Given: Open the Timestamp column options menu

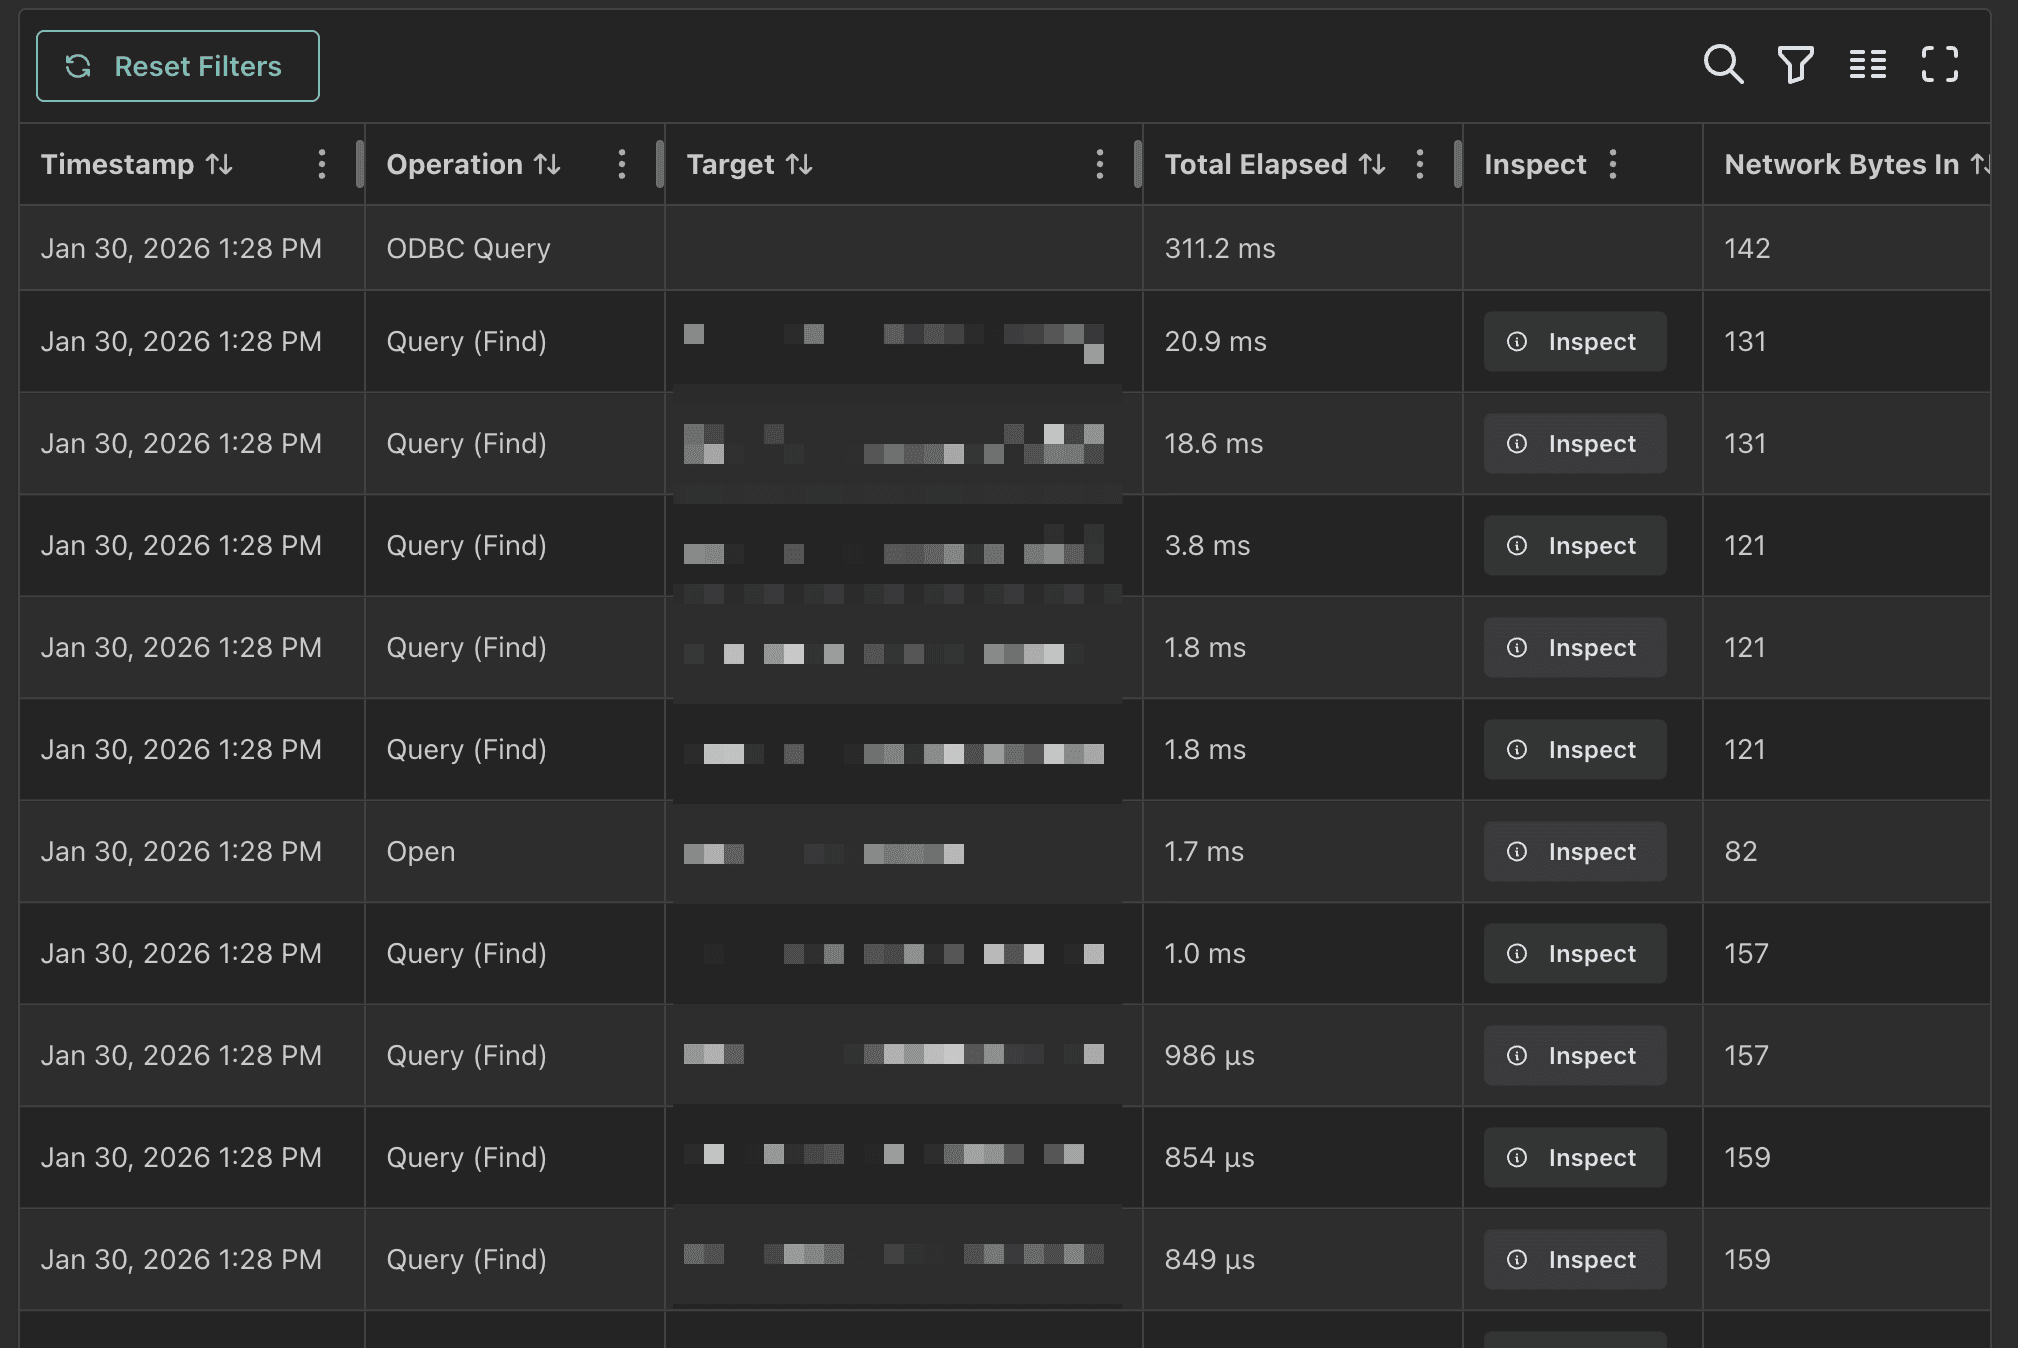Looking at the screenshot, I should tap(322, 164).
